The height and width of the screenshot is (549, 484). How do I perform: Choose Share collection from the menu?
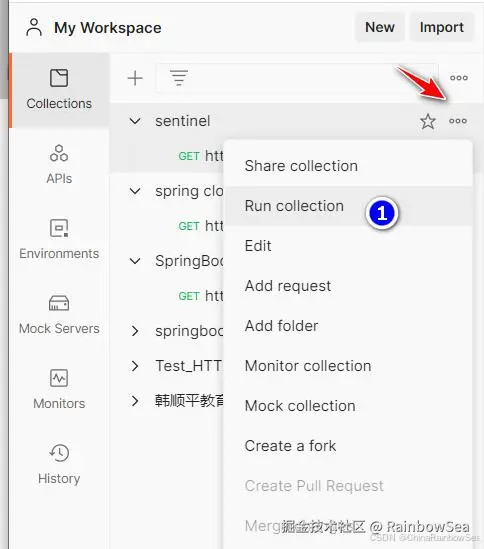[348, 166]
